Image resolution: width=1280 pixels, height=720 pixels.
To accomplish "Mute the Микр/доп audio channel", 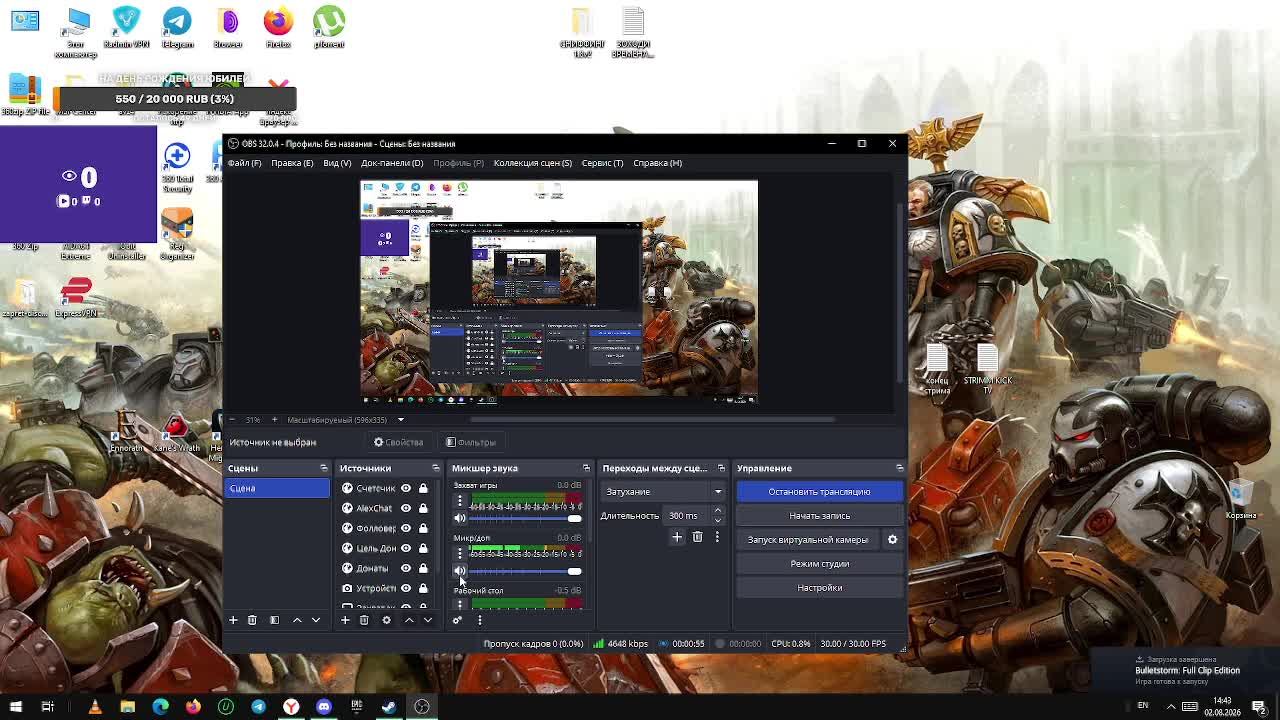I will click(460, 571).
